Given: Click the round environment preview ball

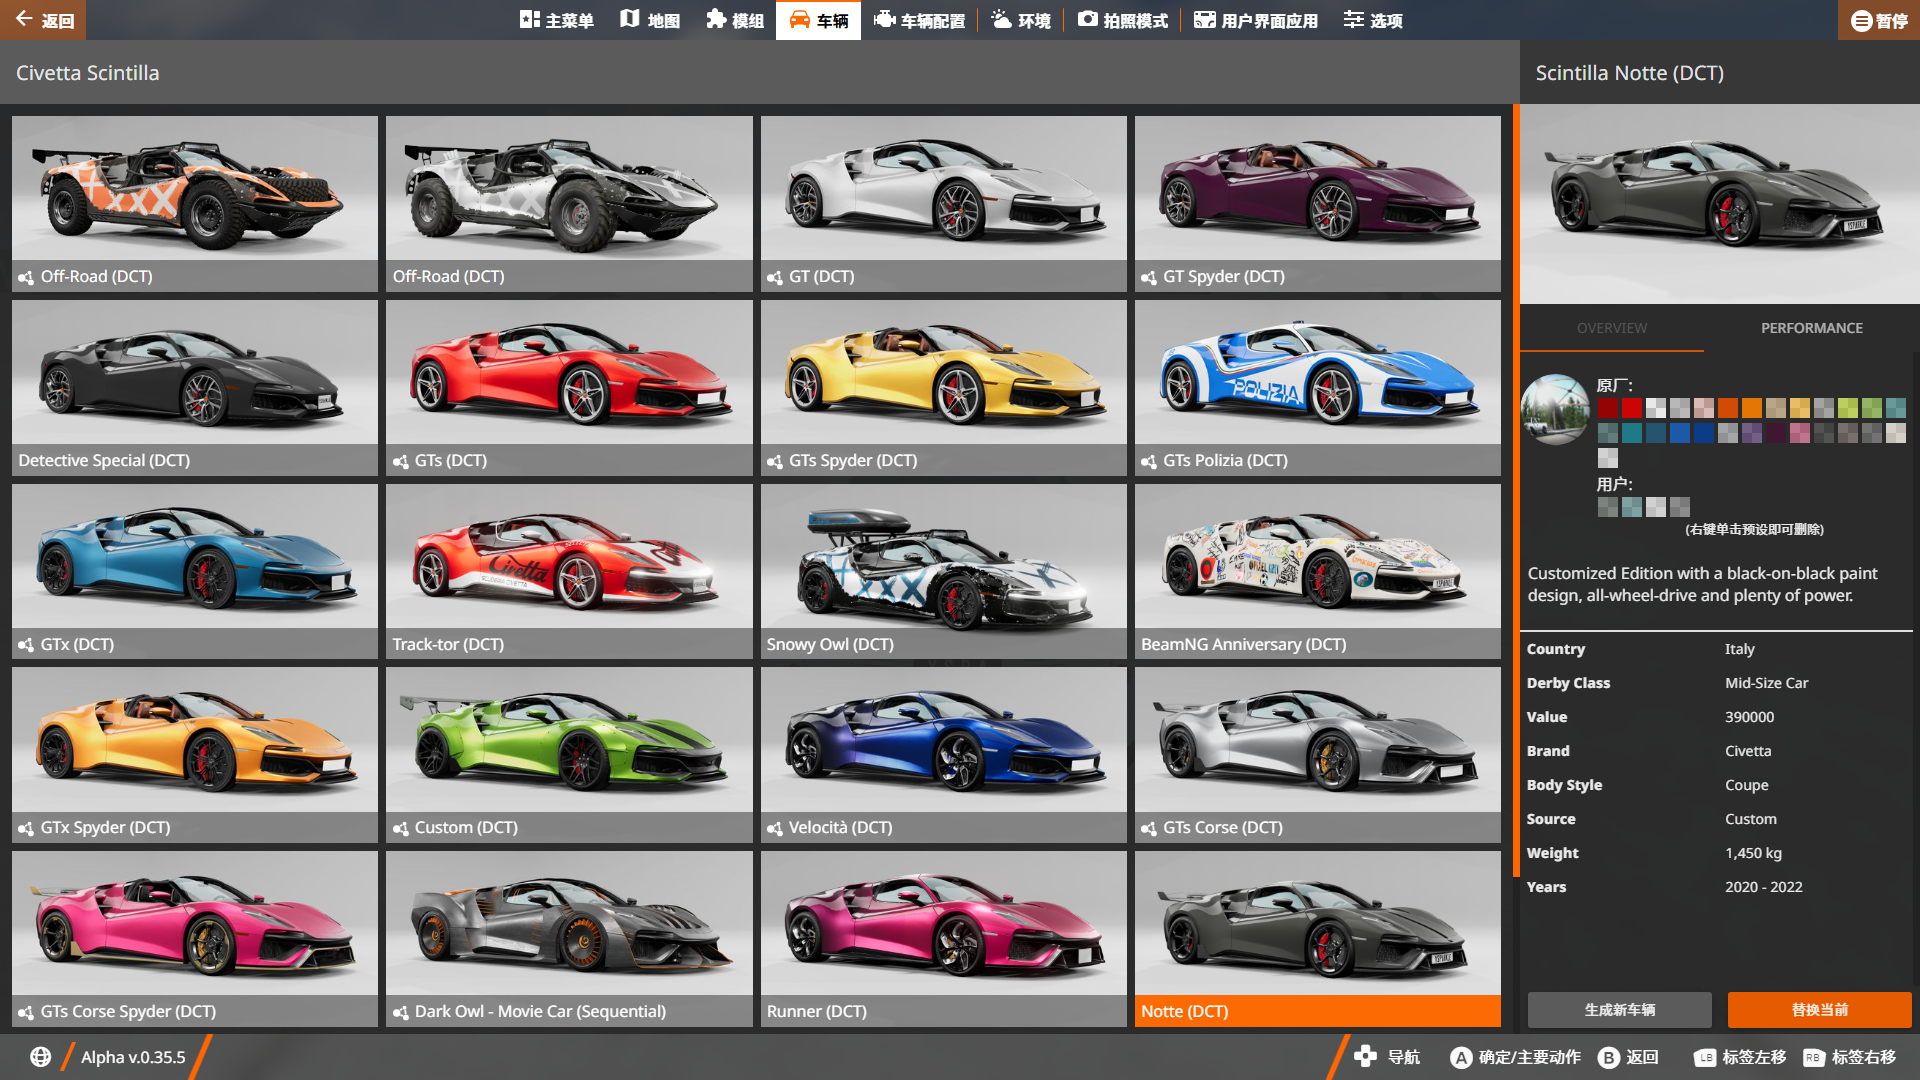Looking at the screenshot, I should click(x=1555, y=409).
